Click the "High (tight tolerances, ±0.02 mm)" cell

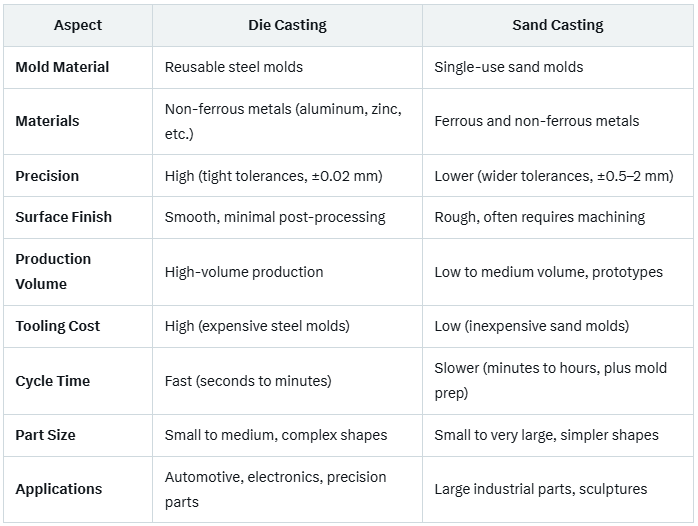tap(273, 176)
